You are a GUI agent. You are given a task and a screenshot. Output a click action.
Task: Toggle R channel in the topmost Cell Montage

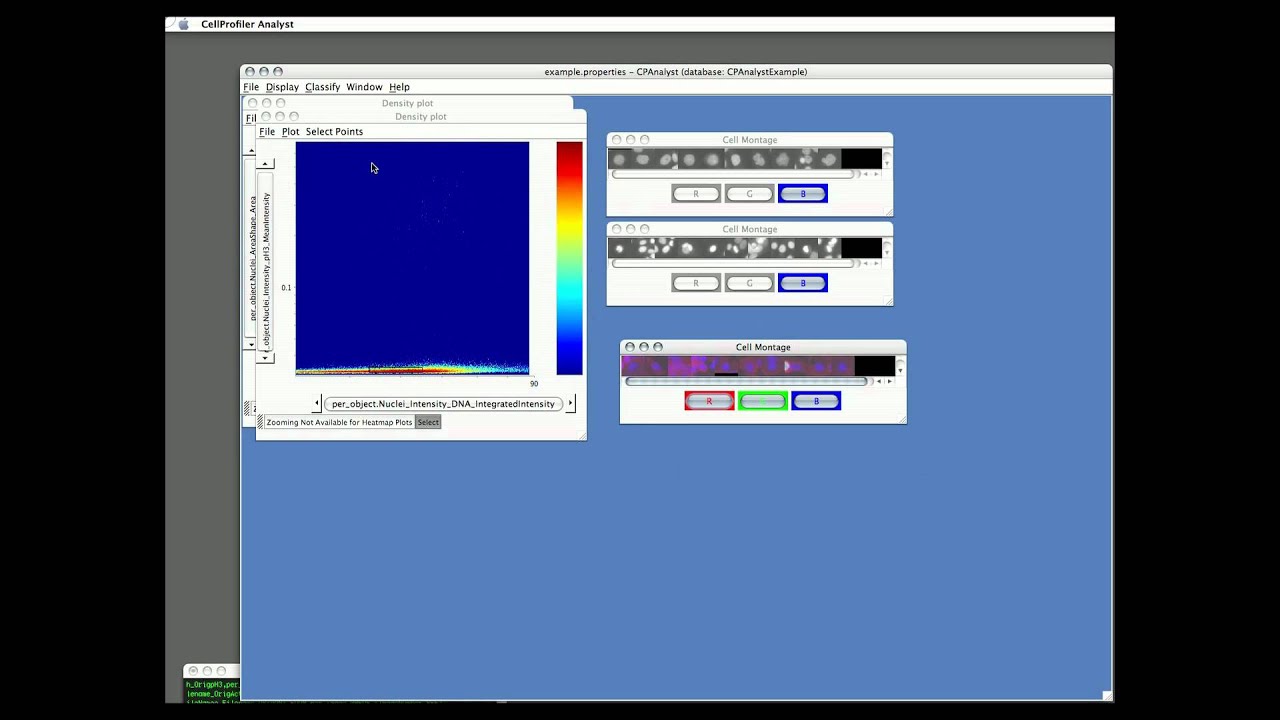click(x=696, y=194)
